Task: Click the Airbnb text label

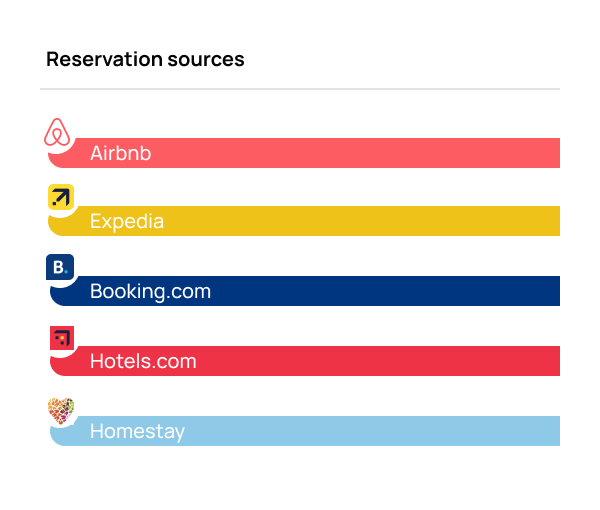Action: (x=121, y=153)
